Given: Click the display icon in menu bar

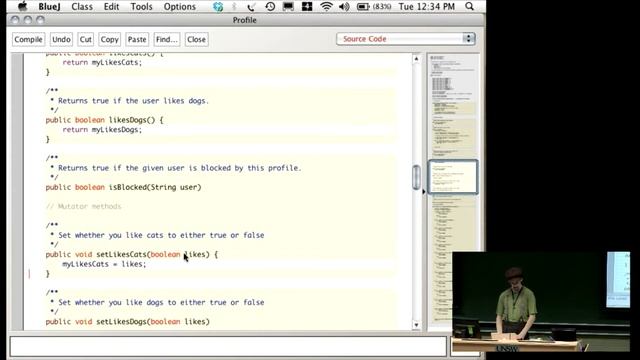Looking at the screenshot, I should [288, 7].
